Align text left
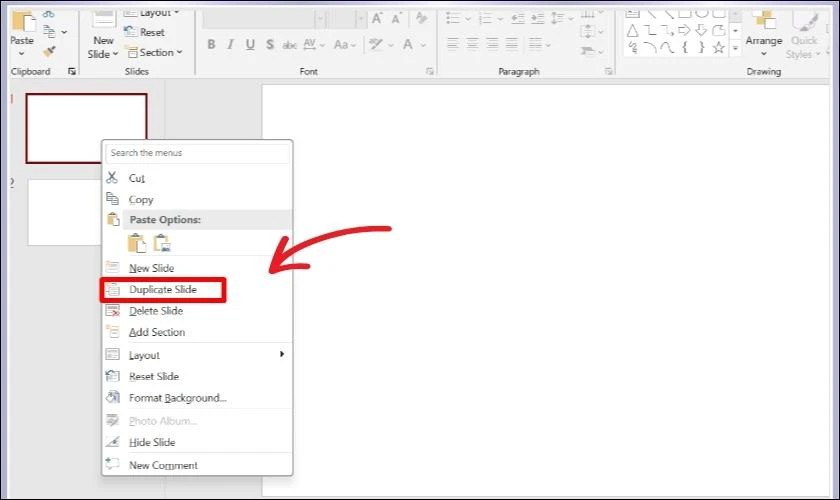Screen dimensions: 840x500 coord(453,44)
